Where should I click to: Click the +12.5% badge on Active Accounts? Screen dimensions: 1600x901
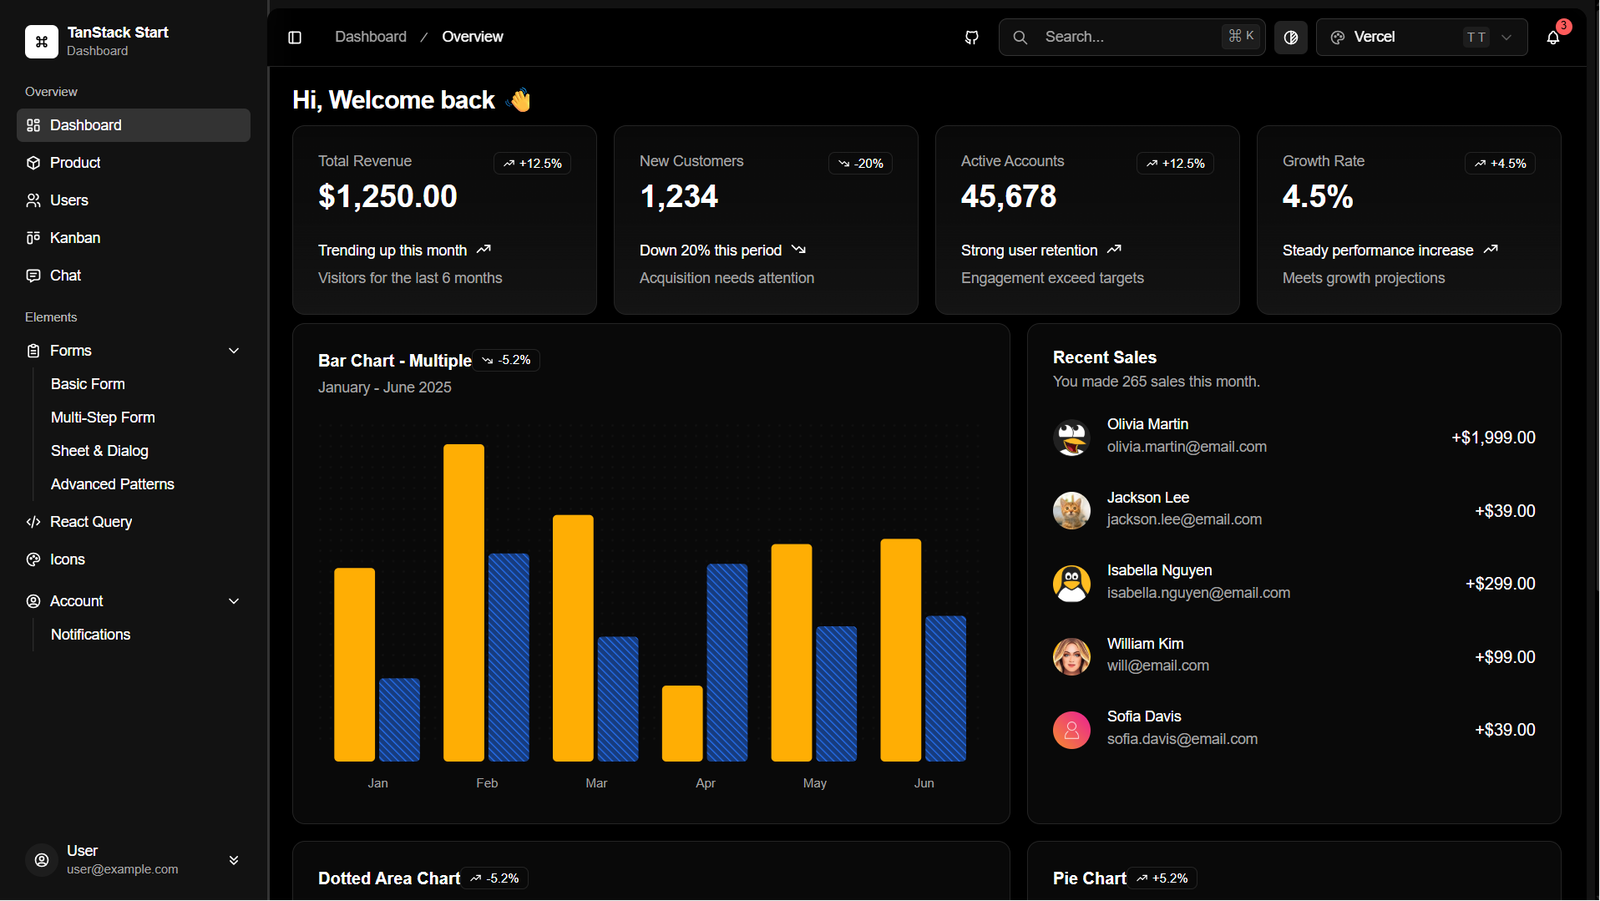pos(1176,163)
